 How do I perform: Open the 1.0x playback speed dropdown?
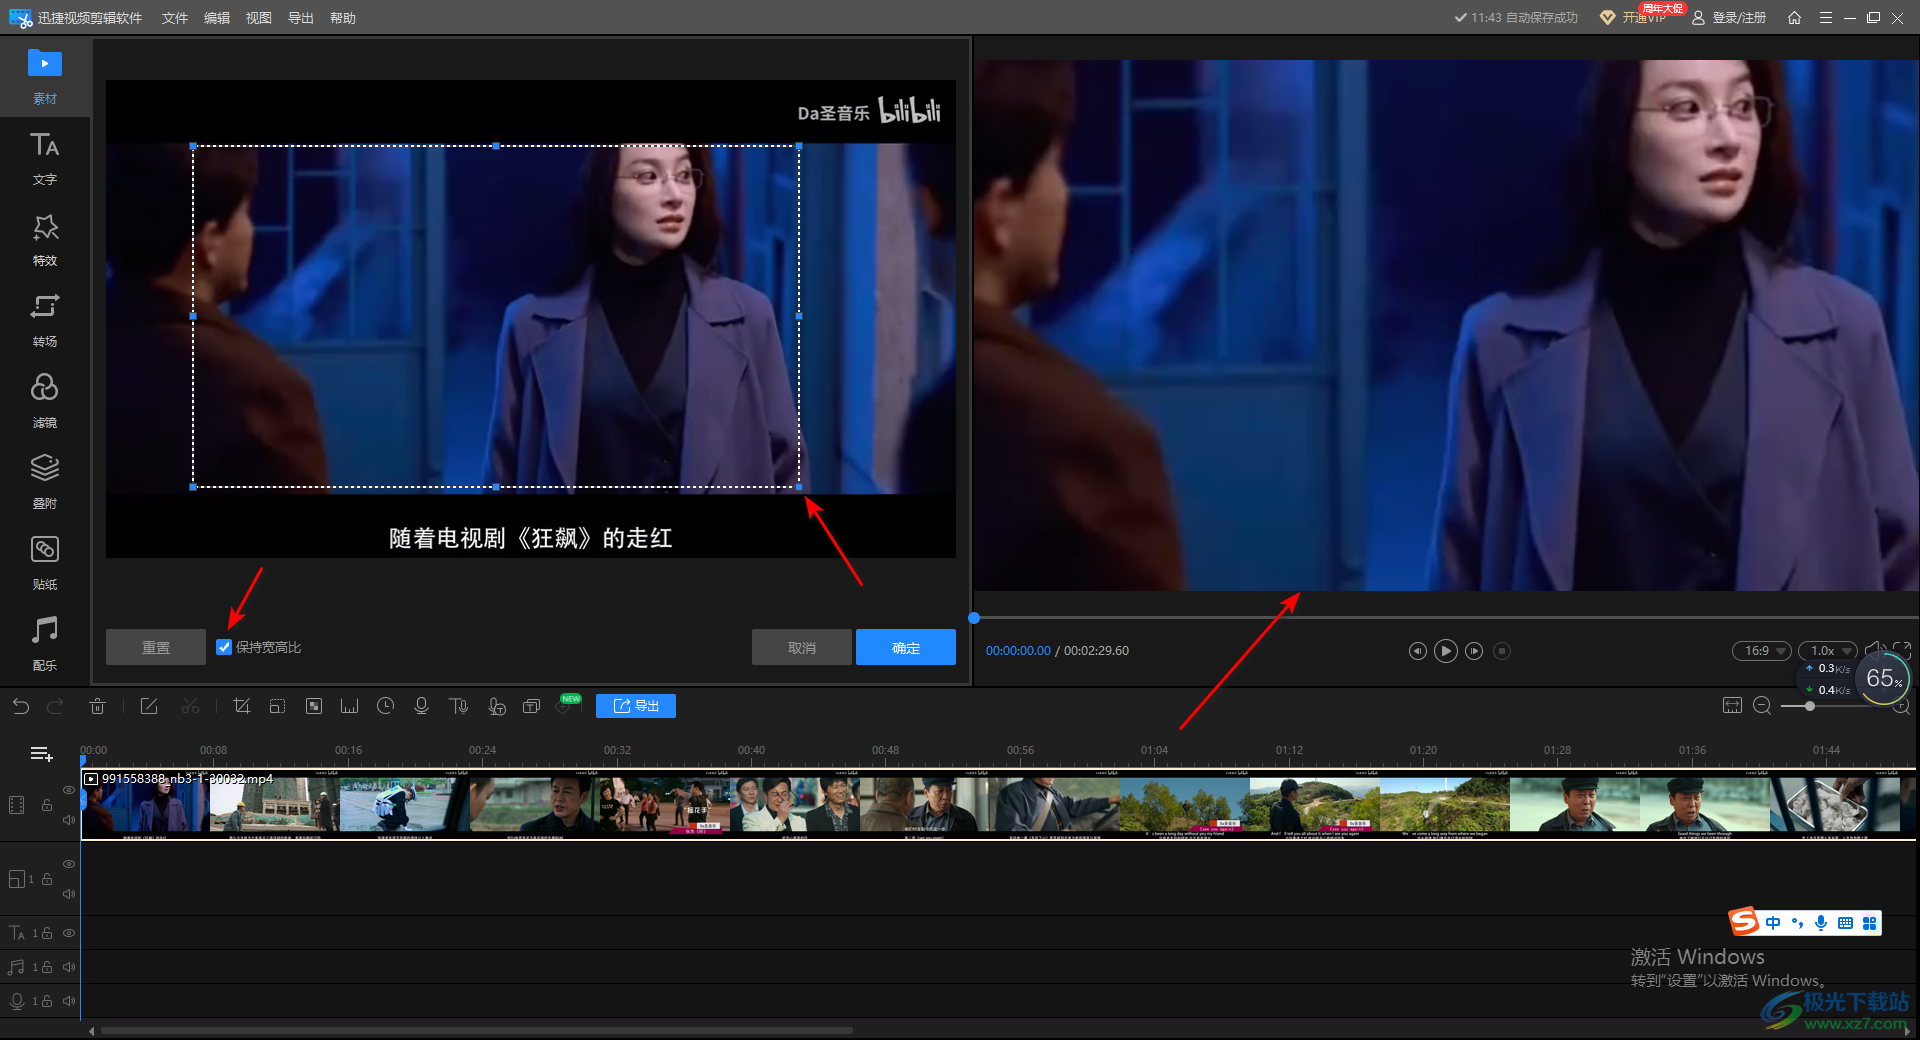click(x=1828, y=651)
